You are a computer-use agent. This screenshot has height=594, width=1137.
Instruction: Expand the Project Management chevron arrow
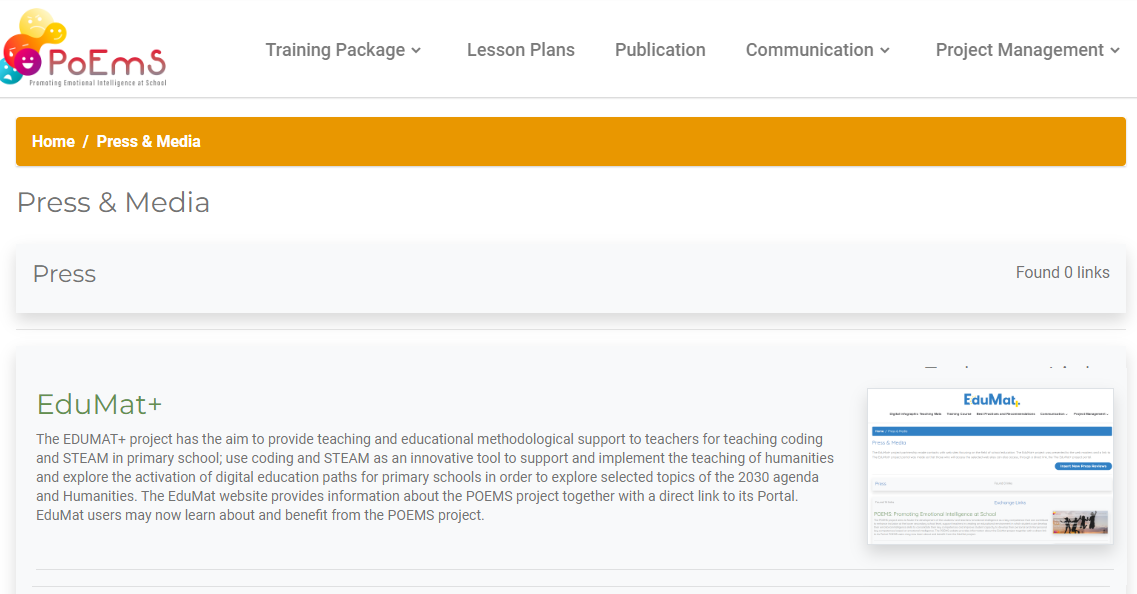tap(1115, 51)
